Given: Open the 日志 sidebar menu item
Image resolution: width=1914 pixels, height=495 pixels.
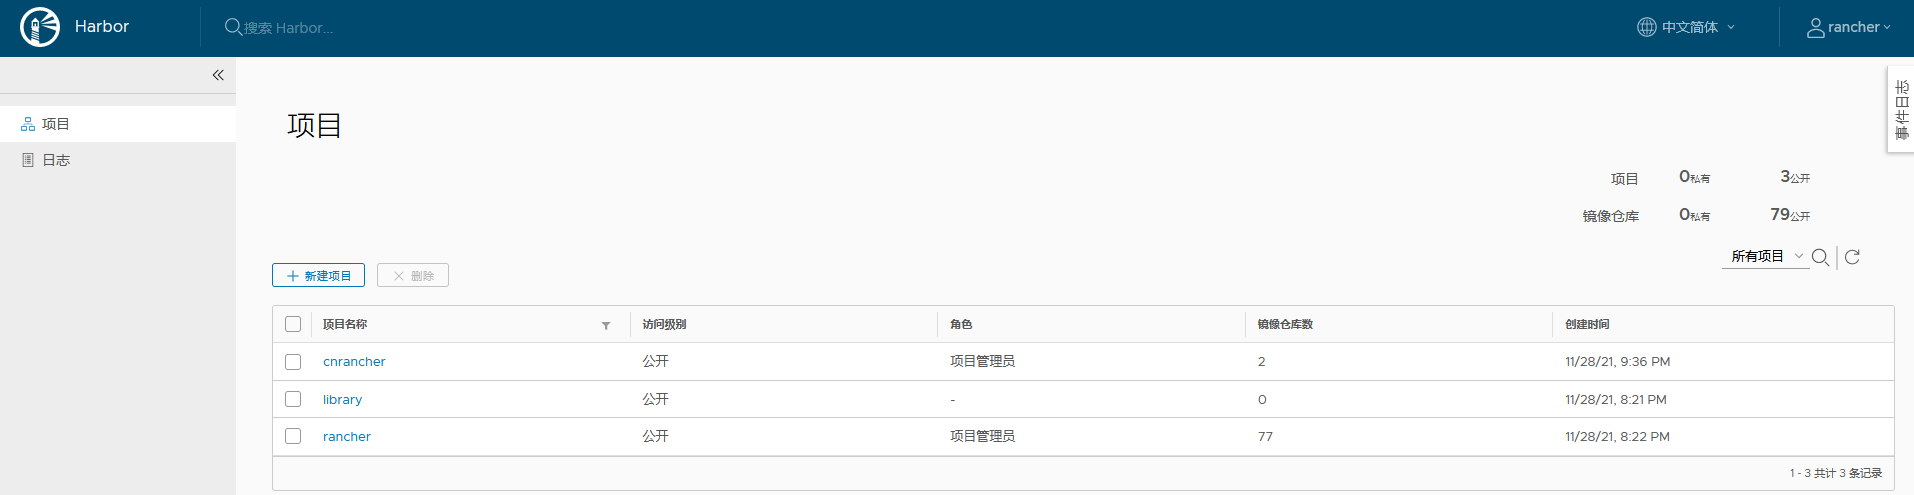Looking at the screenshot, I should coord(118,160).
